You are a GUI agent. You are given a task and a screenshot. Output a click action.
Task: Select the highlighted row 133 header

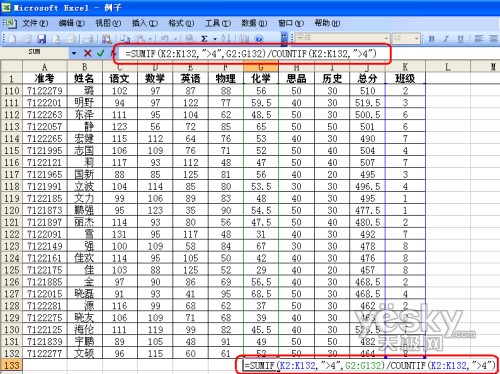(x=12, y=365)
